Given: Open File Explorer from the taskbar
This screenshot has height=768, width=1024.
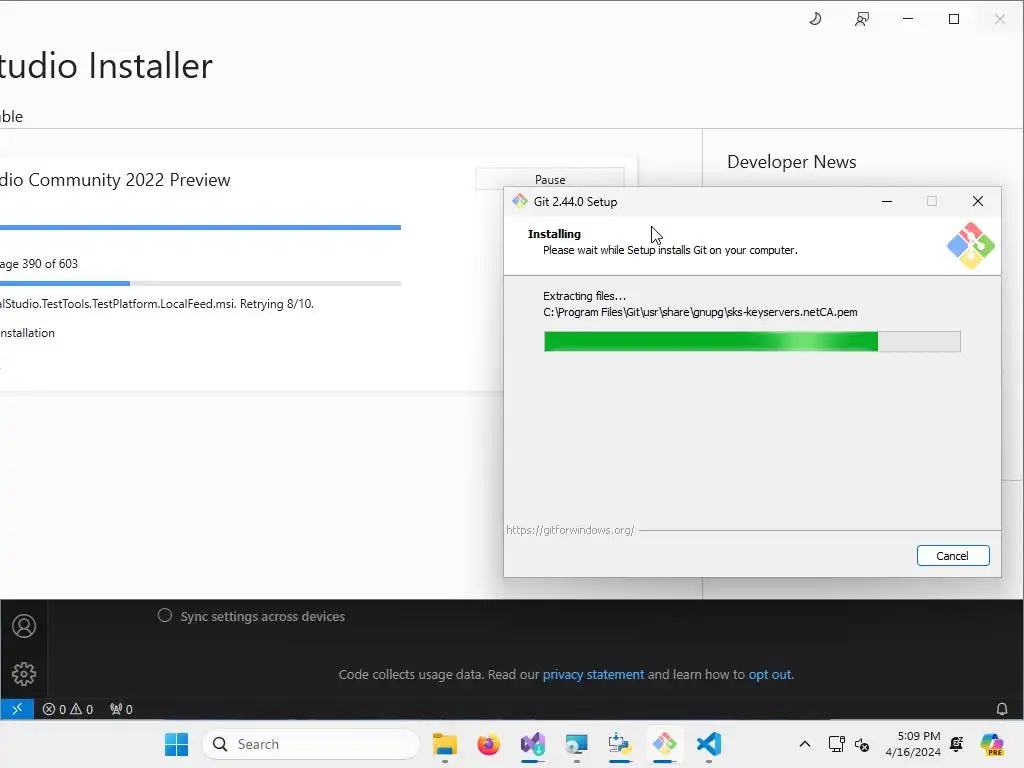Looking at the screenshot, I should pyautogui.click(x=445, y=744).
